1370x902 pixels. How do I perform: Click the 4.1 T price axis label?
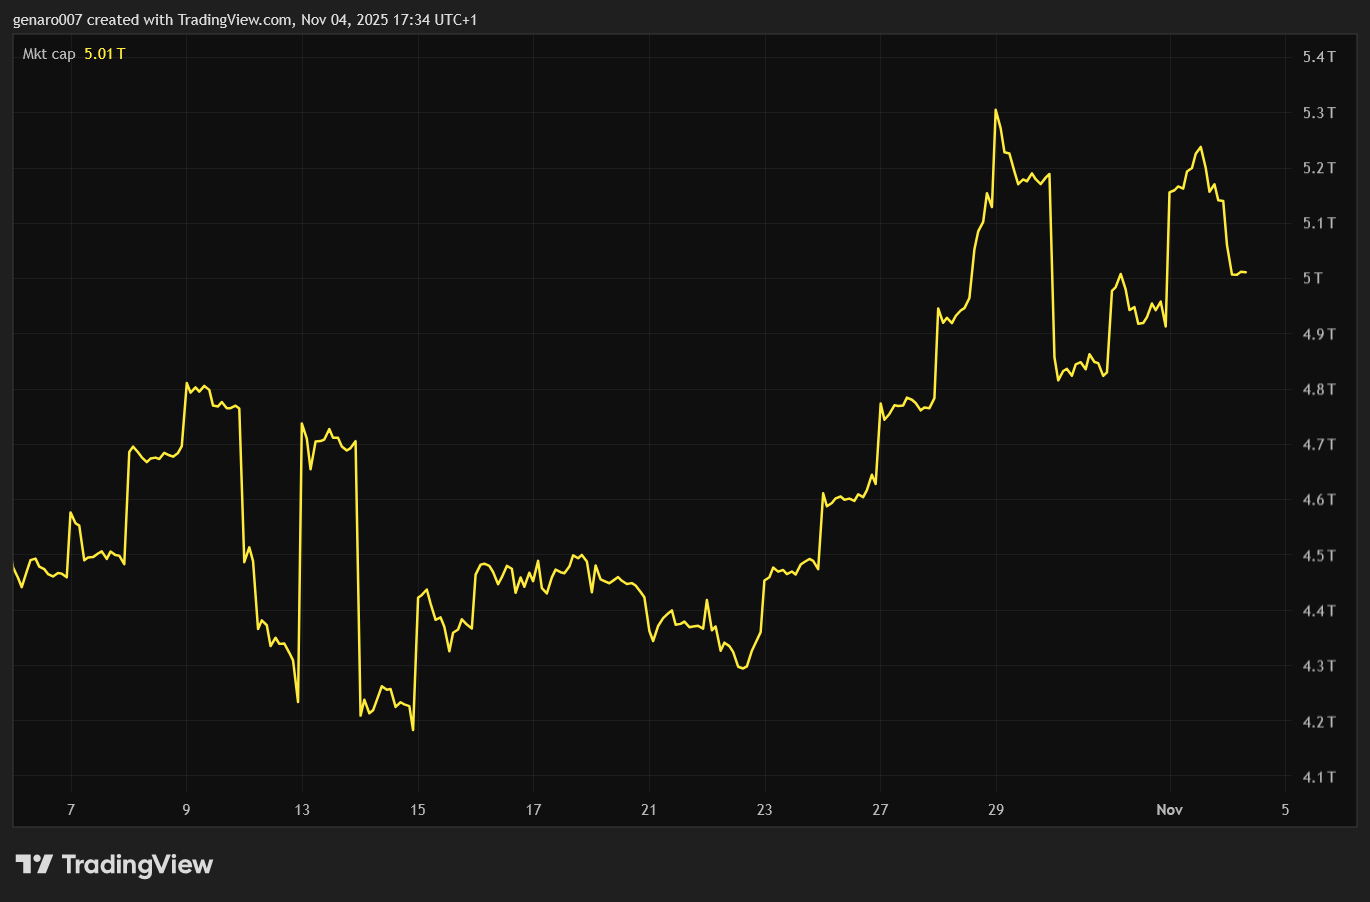(1318, 777)
